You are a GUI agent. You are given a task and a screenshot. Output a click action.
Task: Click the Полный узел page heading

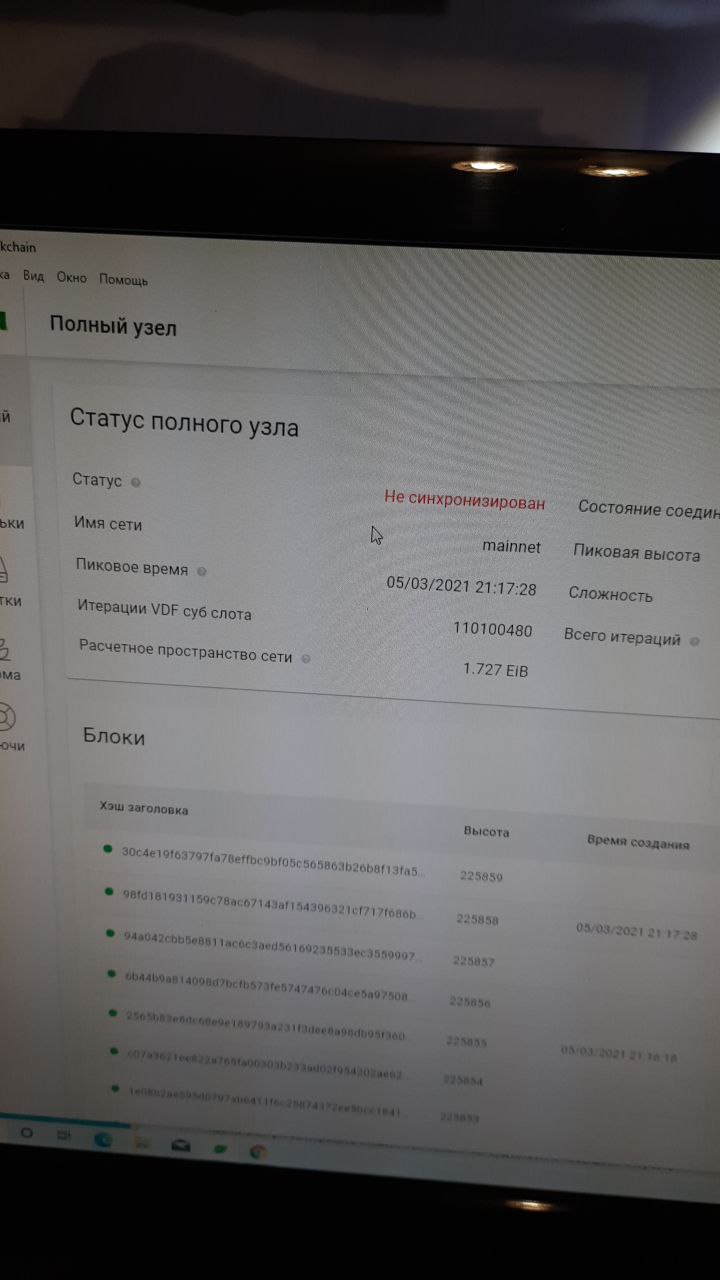point(113,325)
